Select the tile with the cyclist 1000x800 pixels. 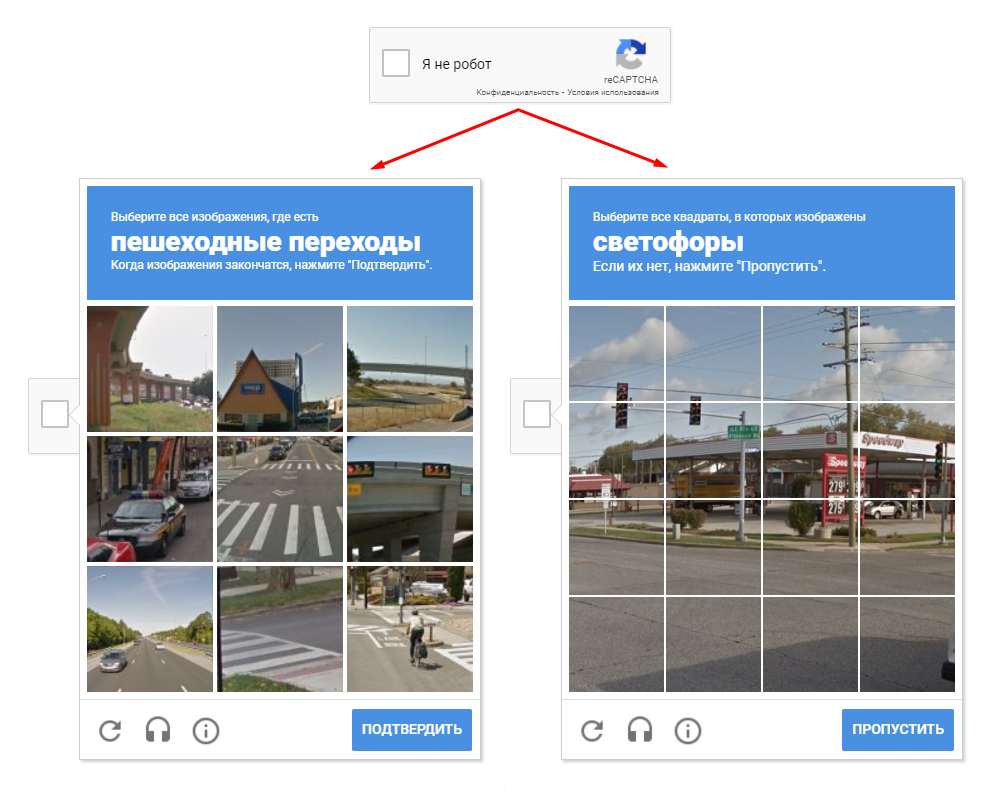[410, 629]
